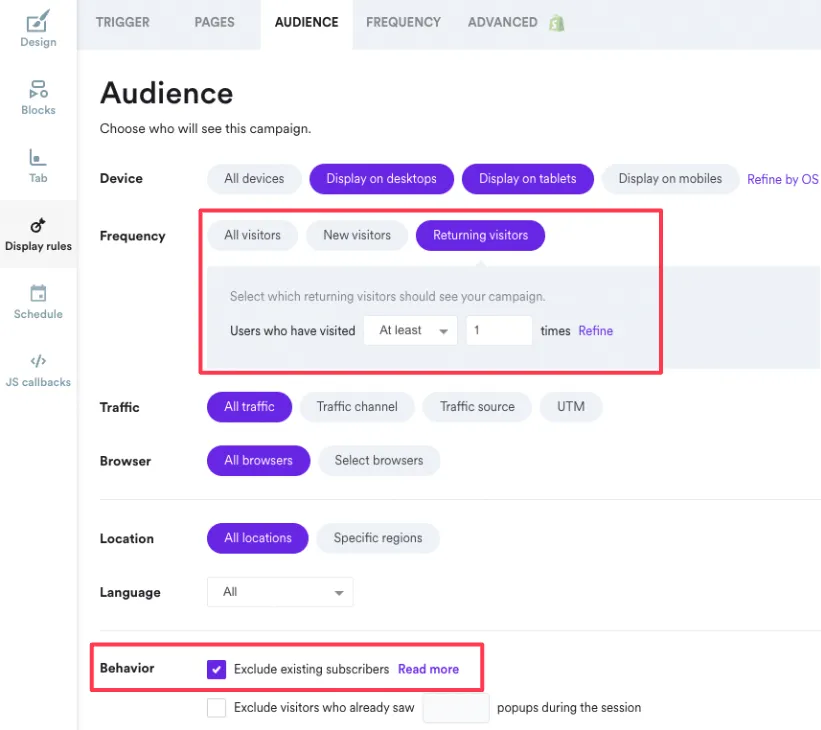This screenshot has height=730, width=821.
Task: Choose Select browsers option
Action: tap(379, 461)
